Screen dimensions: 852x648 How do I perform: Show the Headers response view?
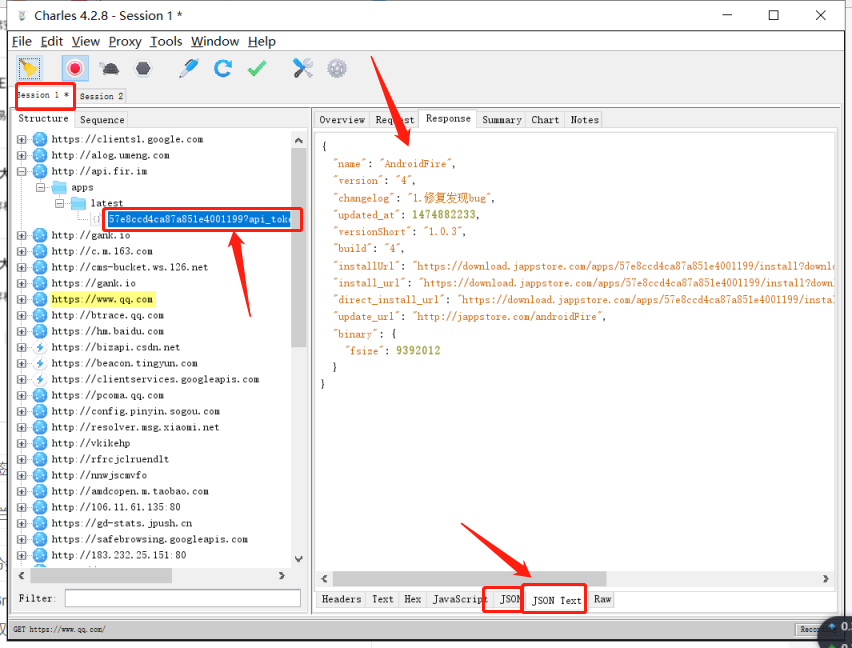coord(341,599)
